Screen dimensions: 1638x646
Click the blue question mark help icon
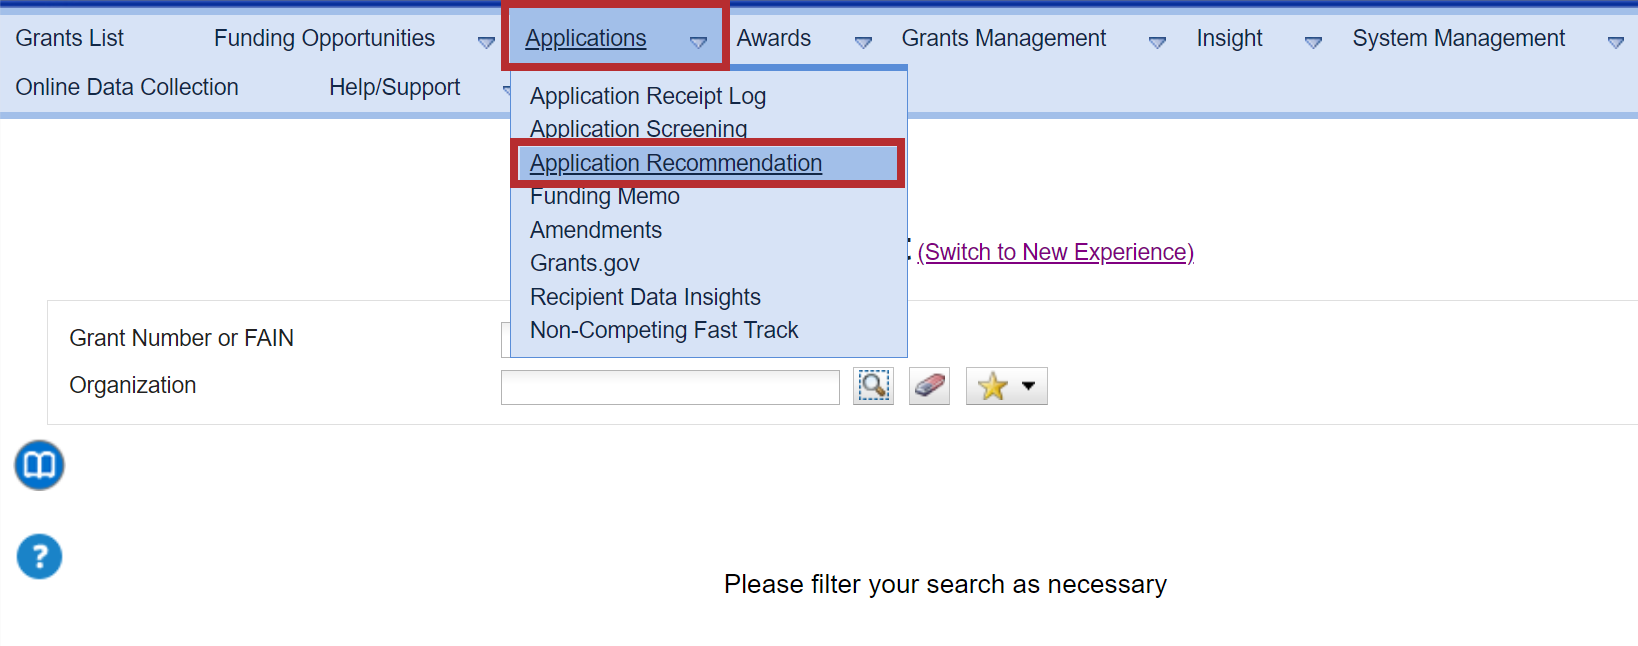point(39,557)
